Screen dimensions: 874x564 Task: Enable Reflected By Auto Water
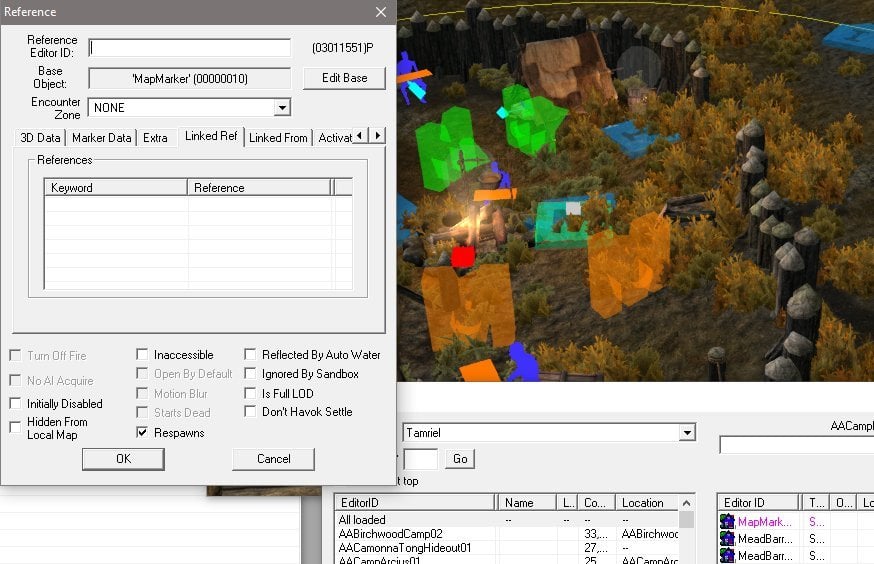click(250, 354)
